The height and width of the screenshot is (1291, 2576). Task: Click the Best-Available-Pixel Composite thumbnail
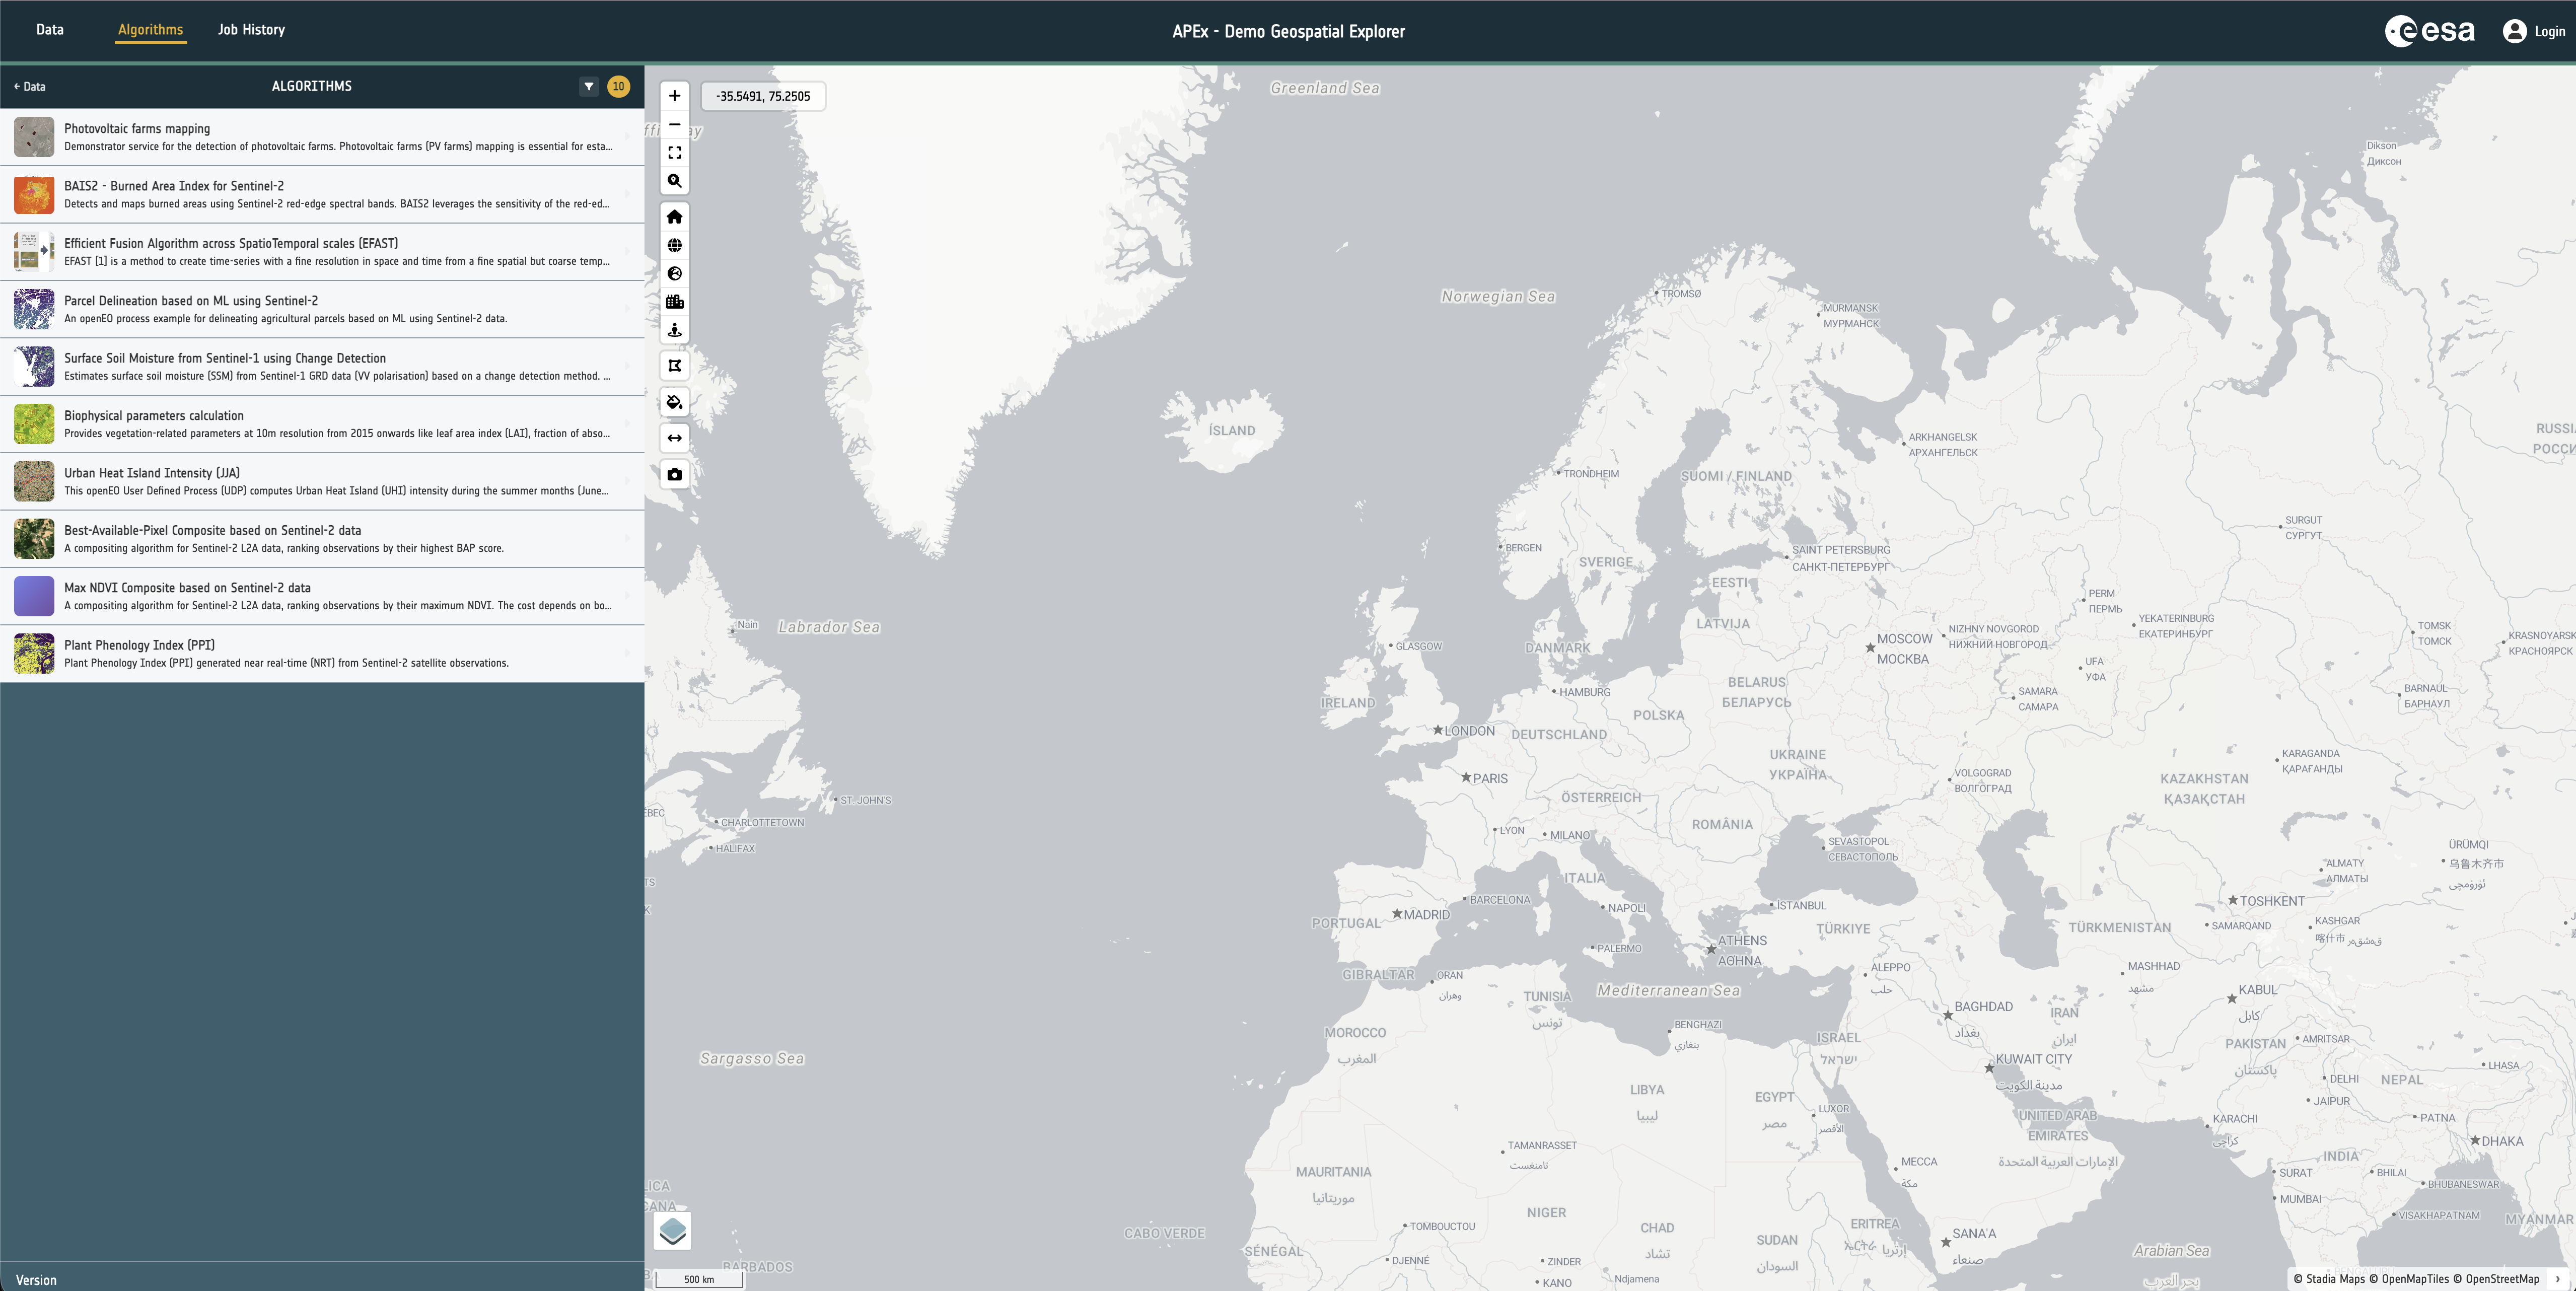[34, 539]
